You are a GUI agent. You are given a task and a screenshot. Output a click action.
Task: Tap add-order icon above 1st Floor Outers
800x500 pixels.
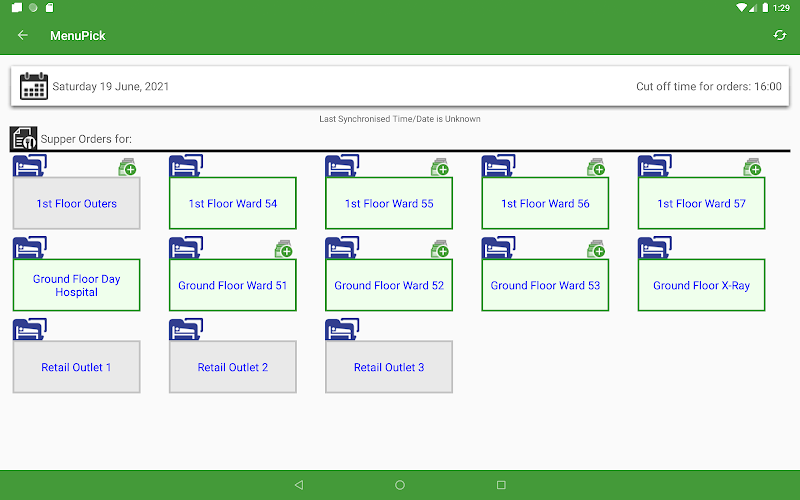click(128, 167)
